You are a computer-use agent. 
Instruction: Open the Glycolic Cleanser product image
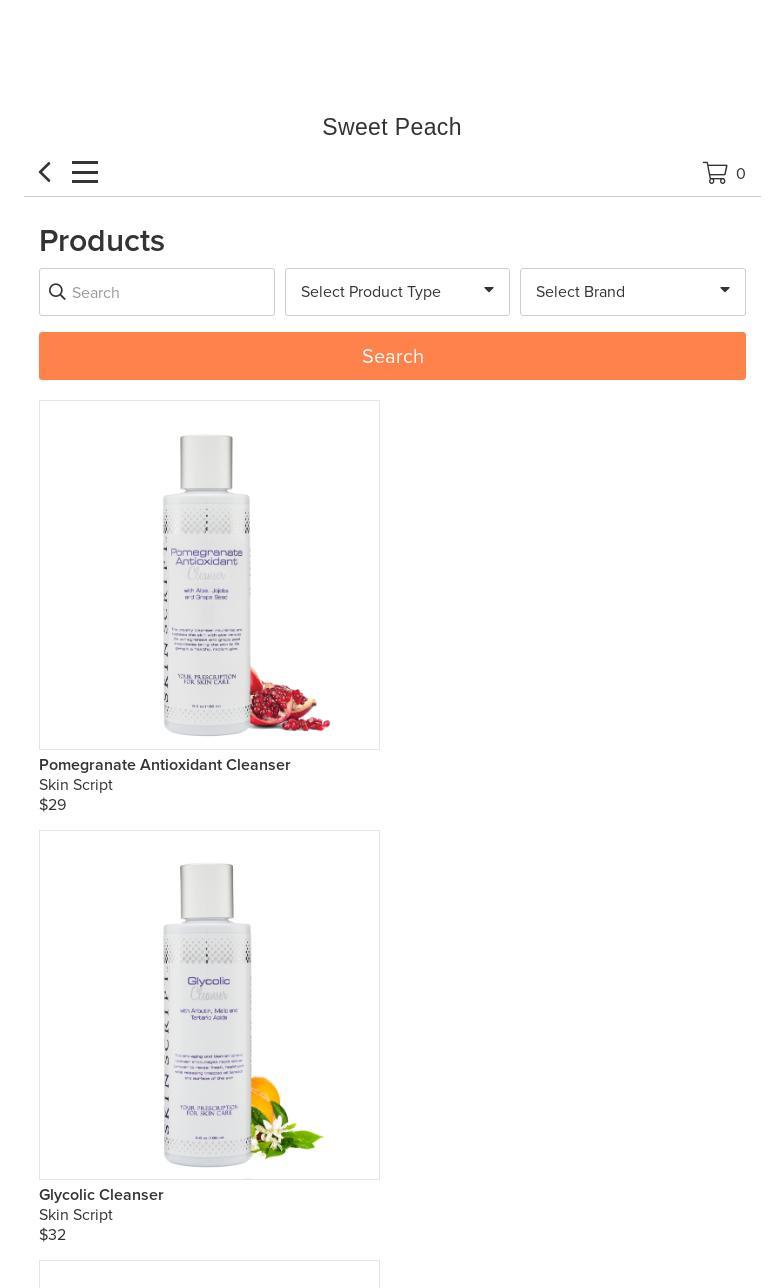[209, 1005]
